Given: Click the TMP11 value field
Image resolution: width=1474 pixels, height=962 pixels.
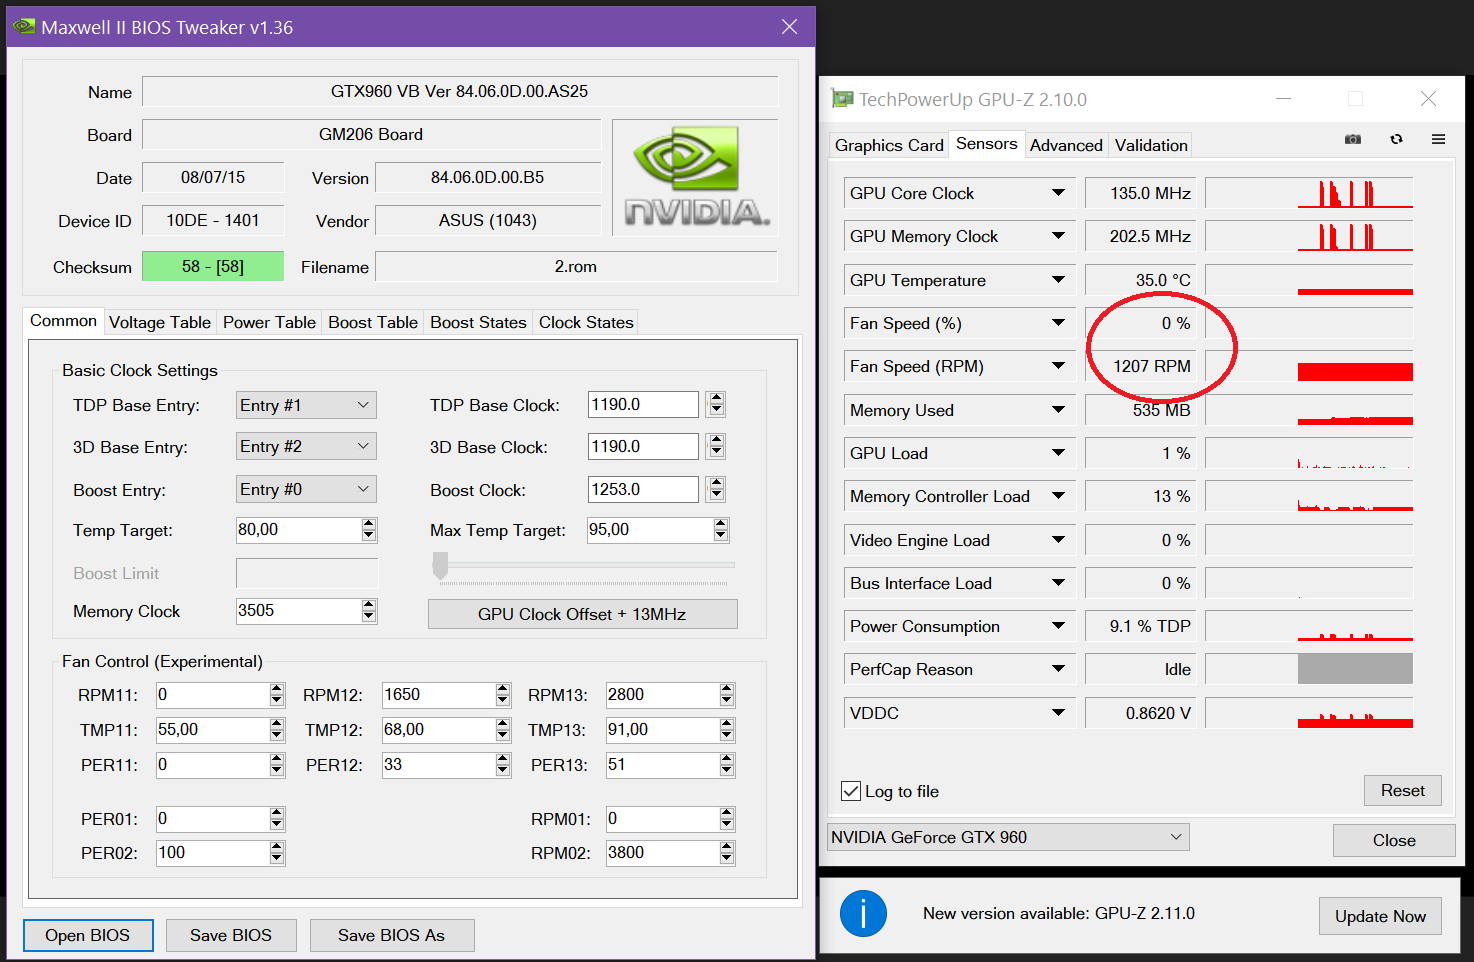Looking at the screenshot, I should [213, 730].
